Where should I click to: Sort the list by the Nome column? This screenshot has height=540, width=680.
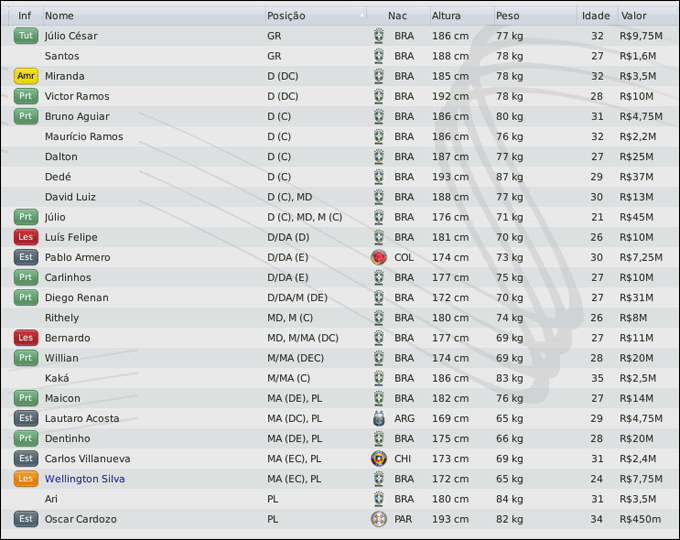pos(60,16)
